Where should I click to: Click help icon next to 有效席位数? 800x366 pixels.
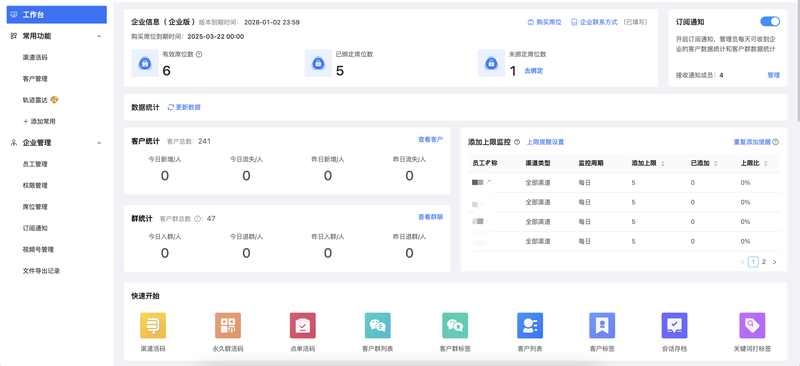point(199,54)
